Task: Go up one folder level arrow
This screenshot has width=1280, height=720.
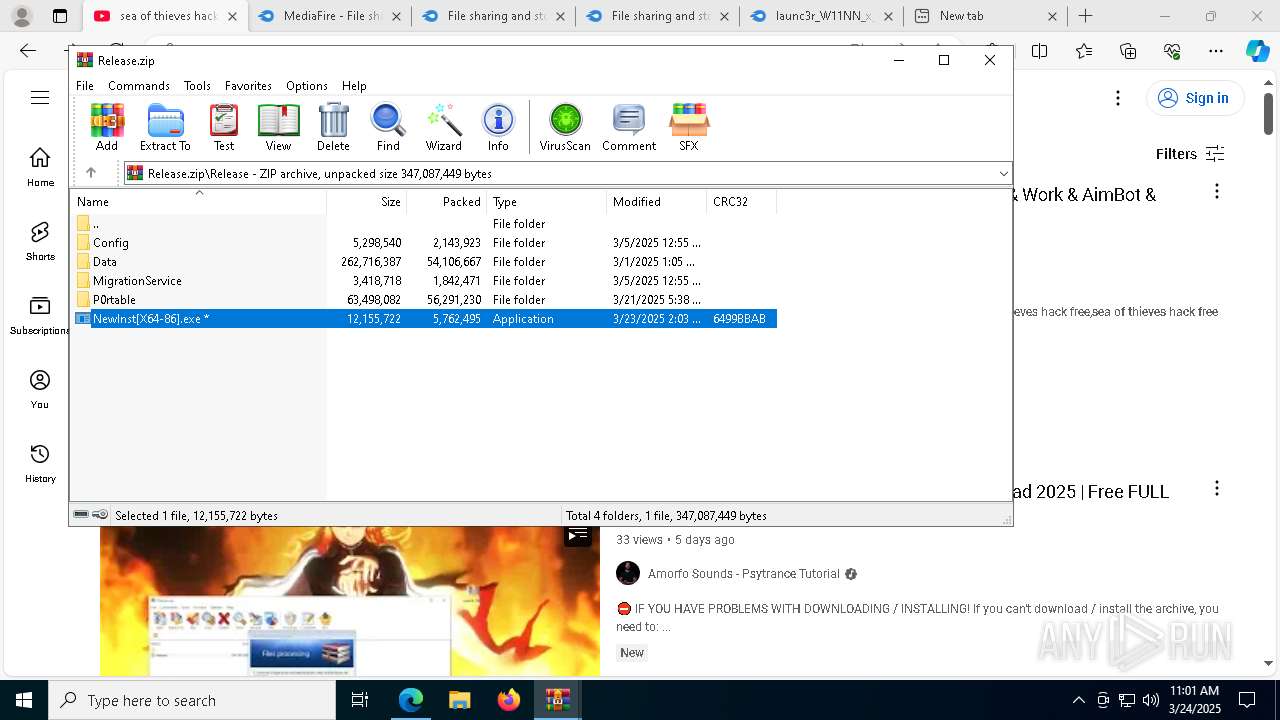Action: [x=91, y=173]
